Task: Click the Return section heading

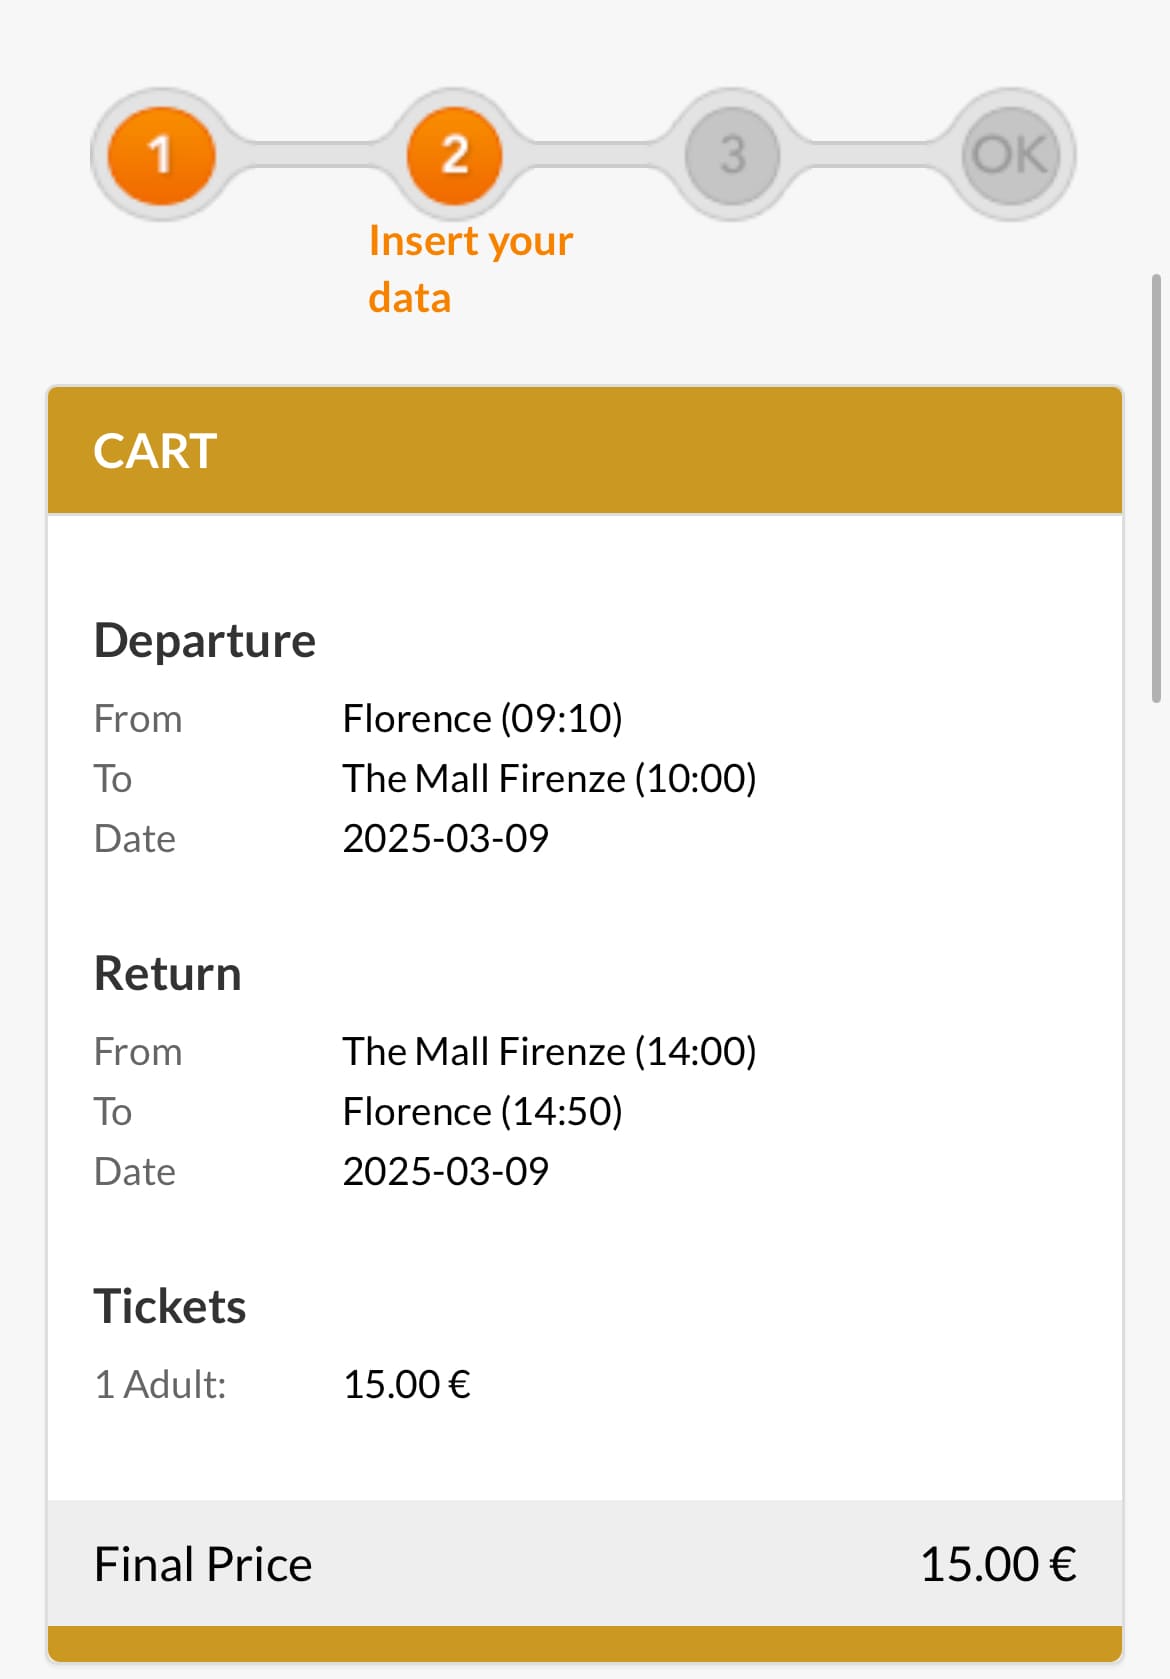Action: pyautogui.click(x=168, y=973)
